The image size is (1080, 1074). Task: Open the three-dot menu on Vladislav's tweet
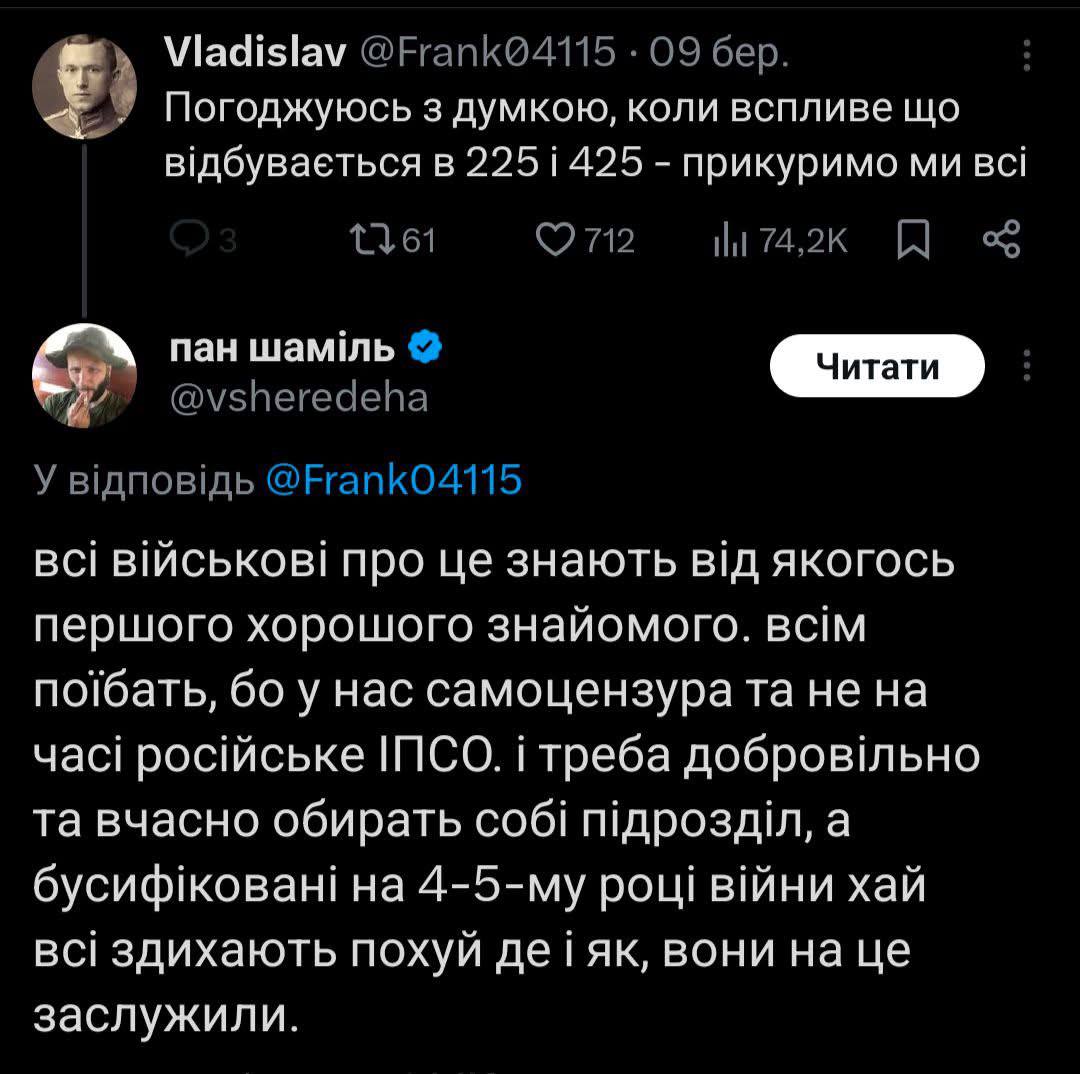tap(1024, 57)
